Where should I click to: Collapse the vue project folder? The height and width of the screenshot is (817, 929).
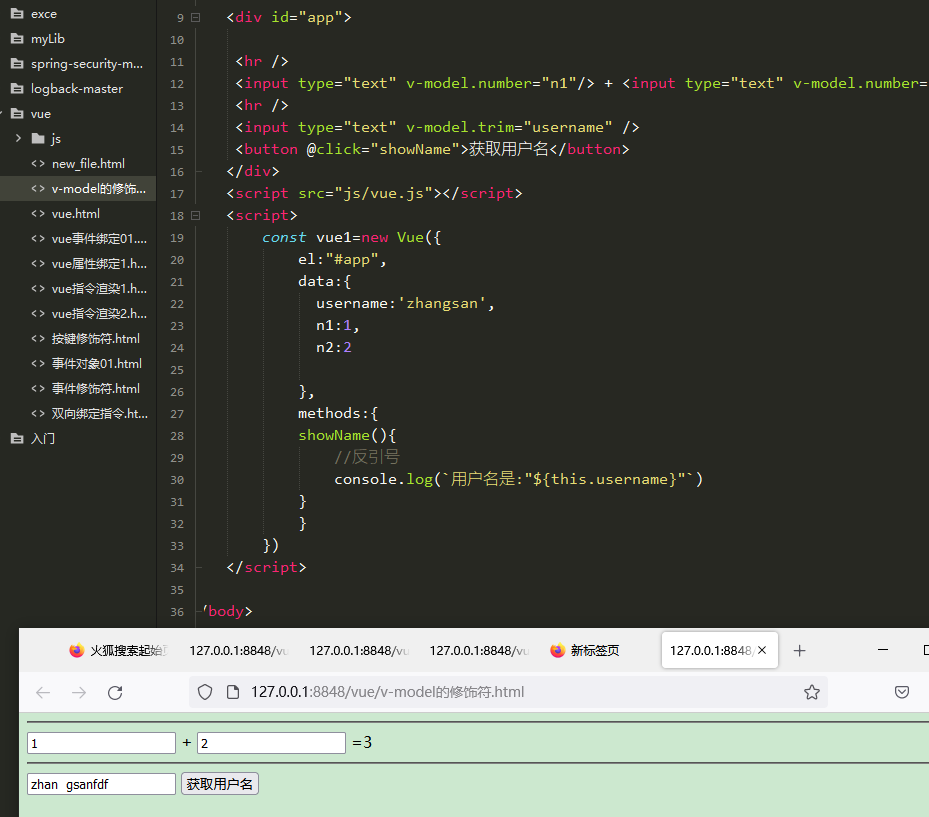(4, 113)
